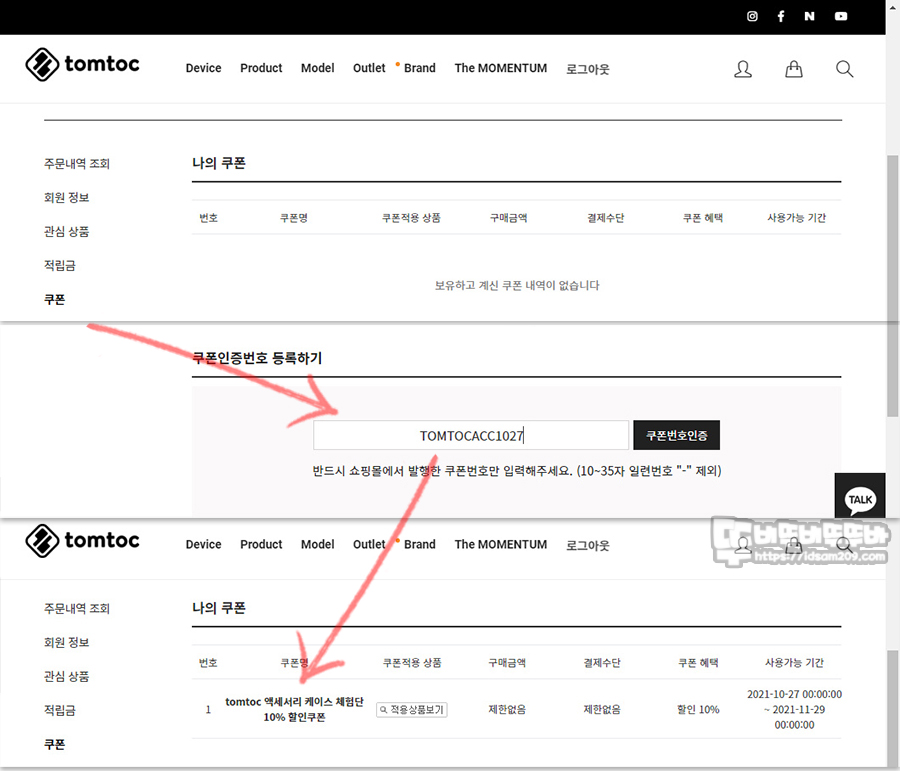Open the shopping bag icon in upper header
Screen dimensions: 900x771
click(x=794, y=69)
